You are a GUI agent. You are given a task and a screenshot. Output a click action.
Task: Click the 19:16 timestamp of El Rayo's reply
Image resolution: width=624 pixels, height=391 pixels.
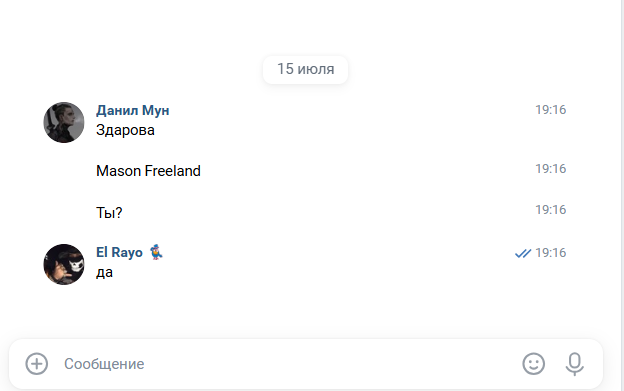pos(550,253)
